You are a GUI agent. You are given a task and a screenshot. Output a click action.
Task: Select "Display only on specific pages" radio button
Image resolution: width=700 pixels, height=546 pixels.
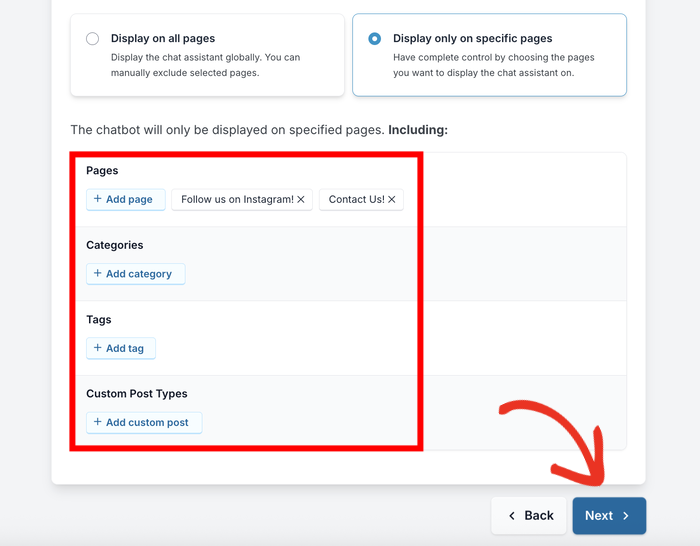tap(375, 39)
